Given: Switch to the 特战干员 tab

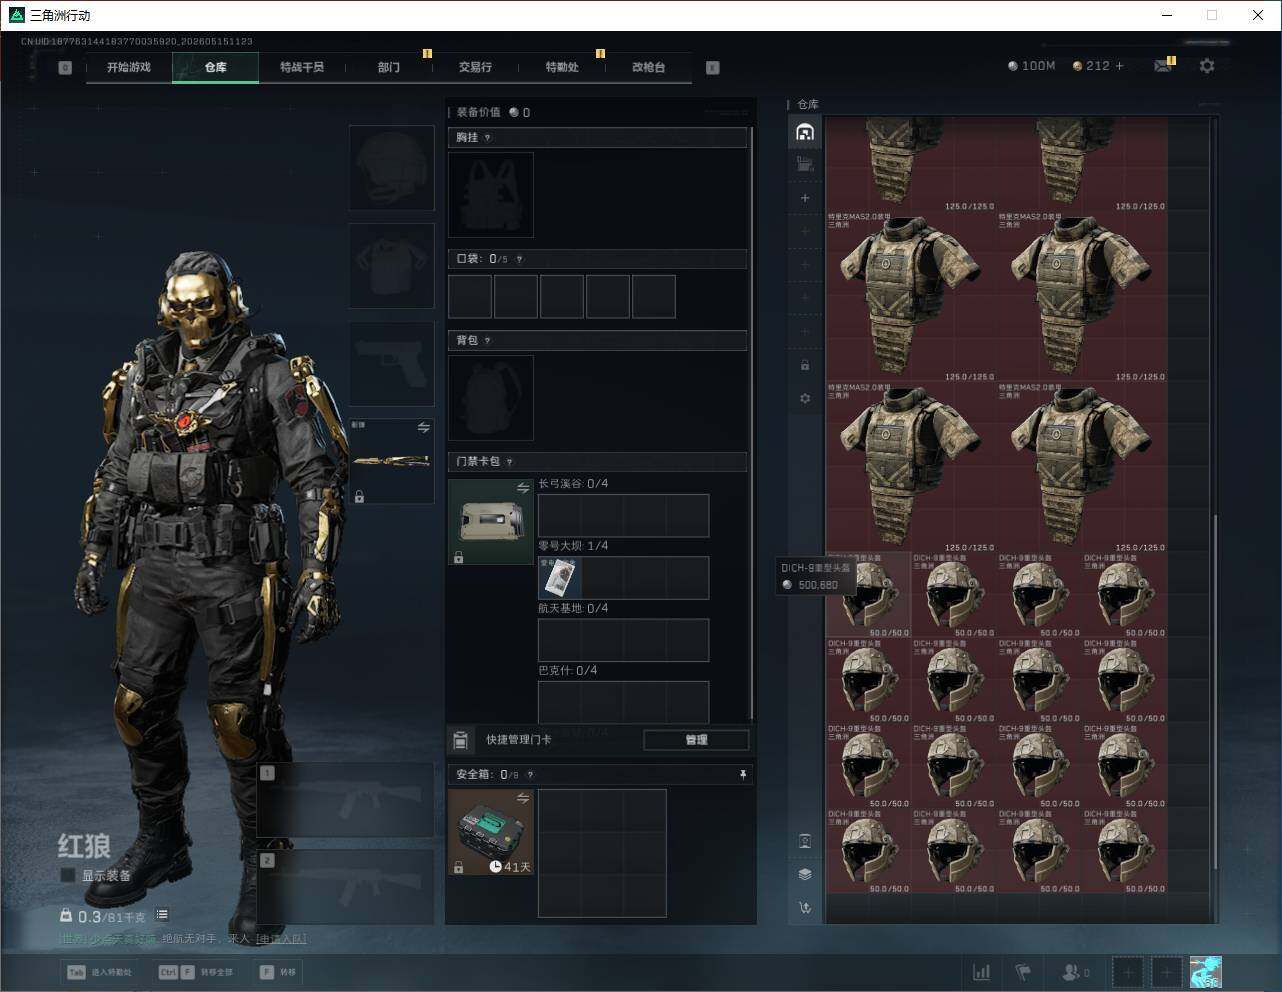Looking at the screenshot, I should [x=302, y=67].
